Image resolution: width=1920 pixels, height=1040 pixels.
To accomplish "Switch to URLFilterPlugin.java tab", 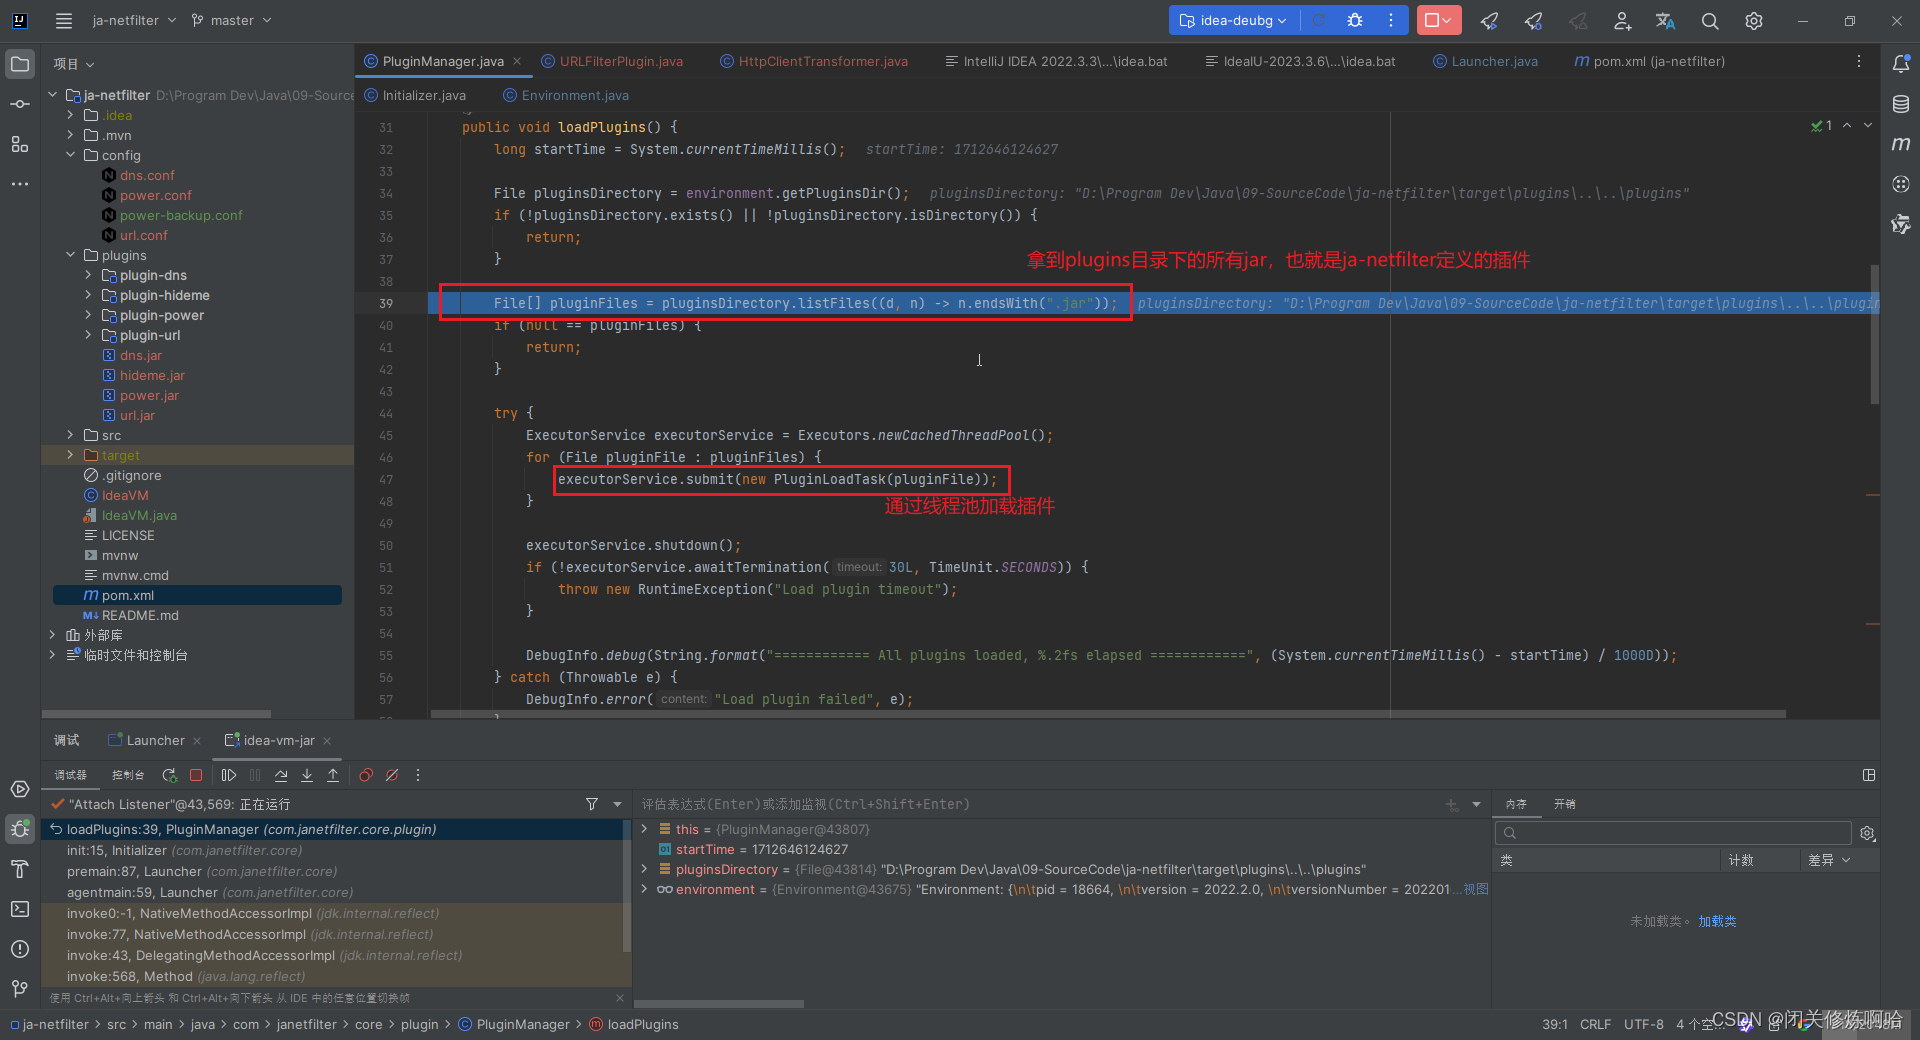I will click(x=612, y=61).
